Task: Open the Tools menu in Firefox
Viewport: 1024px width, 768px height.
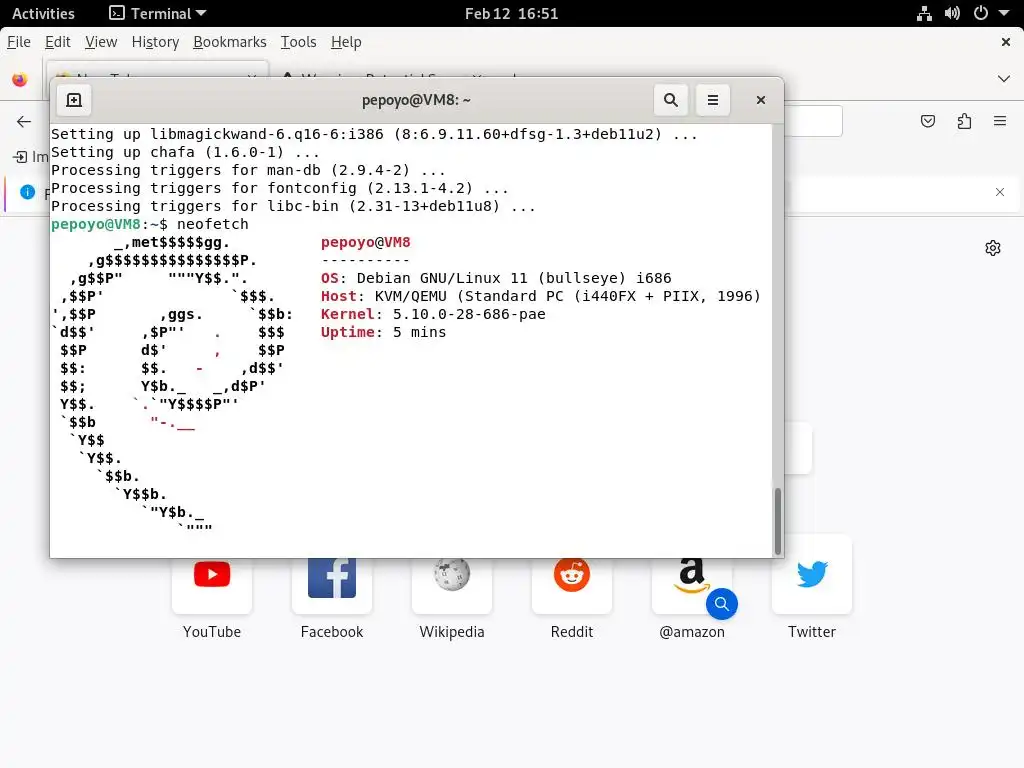Action: (x=298, y=42)
